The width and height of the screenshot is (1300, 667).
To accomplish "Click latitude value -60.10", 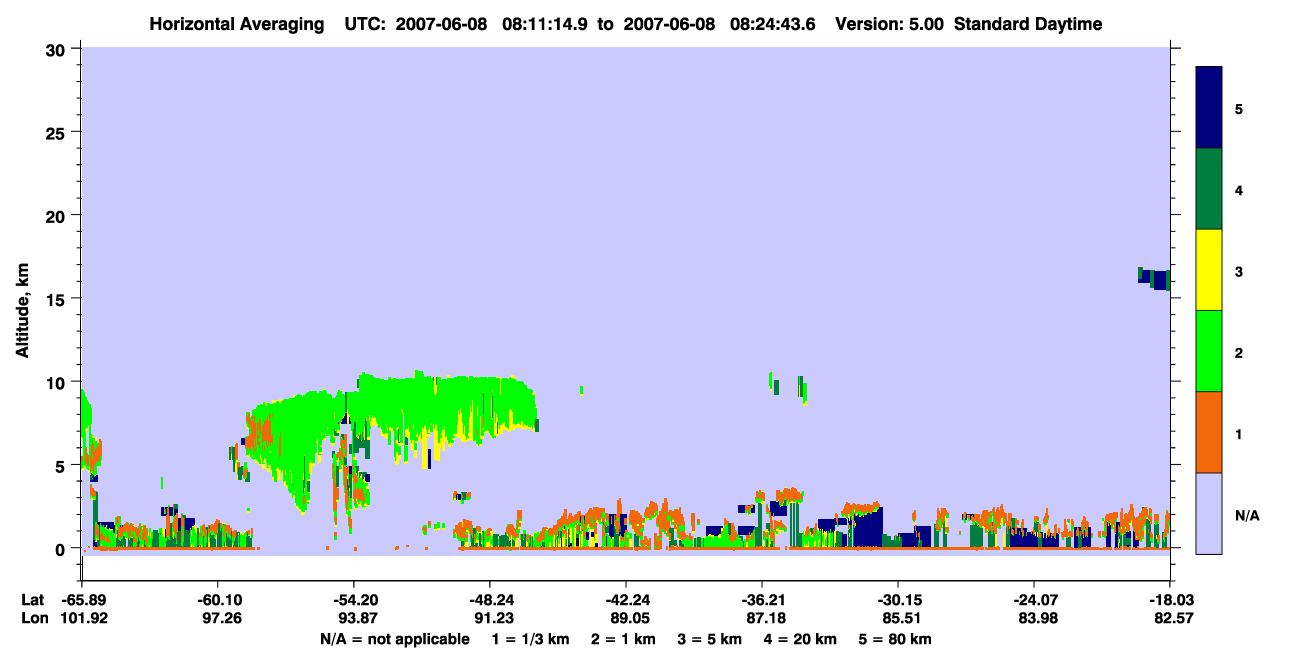I will 217,600.
